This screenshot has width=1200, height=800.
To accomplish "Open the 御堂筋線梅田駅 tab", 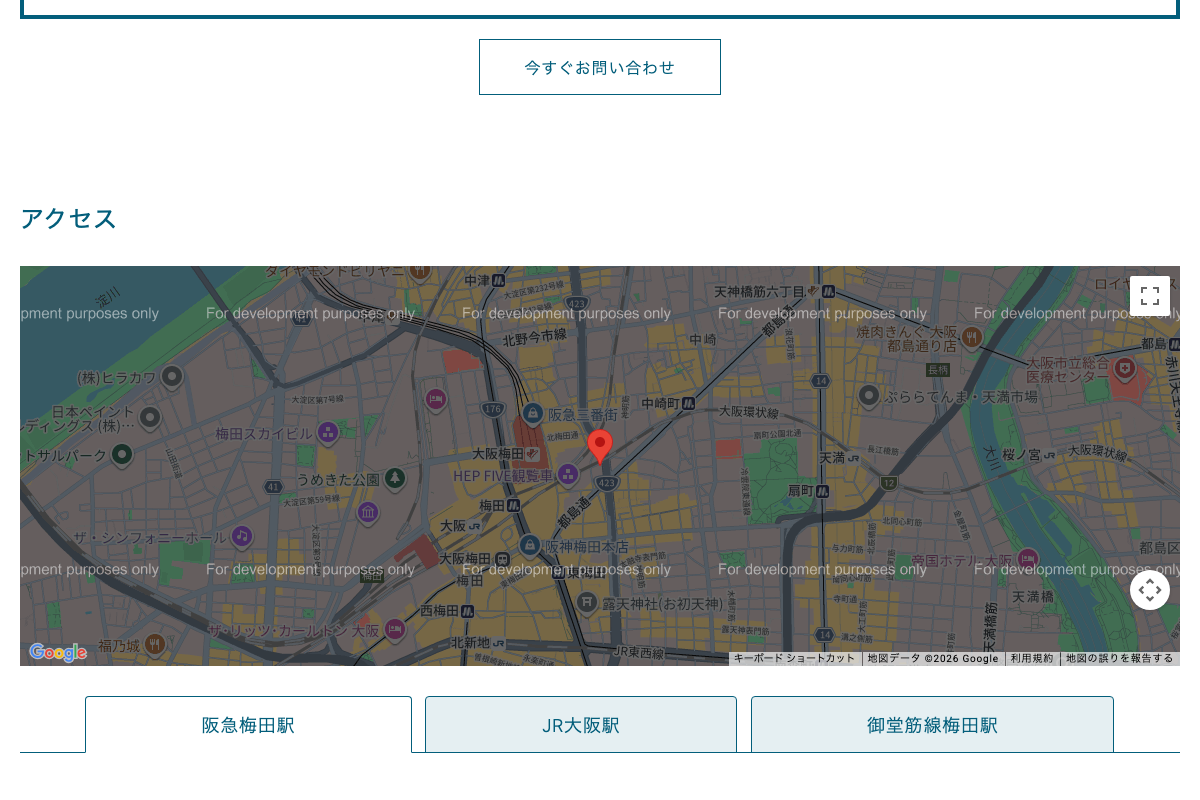I will point(931,725).
